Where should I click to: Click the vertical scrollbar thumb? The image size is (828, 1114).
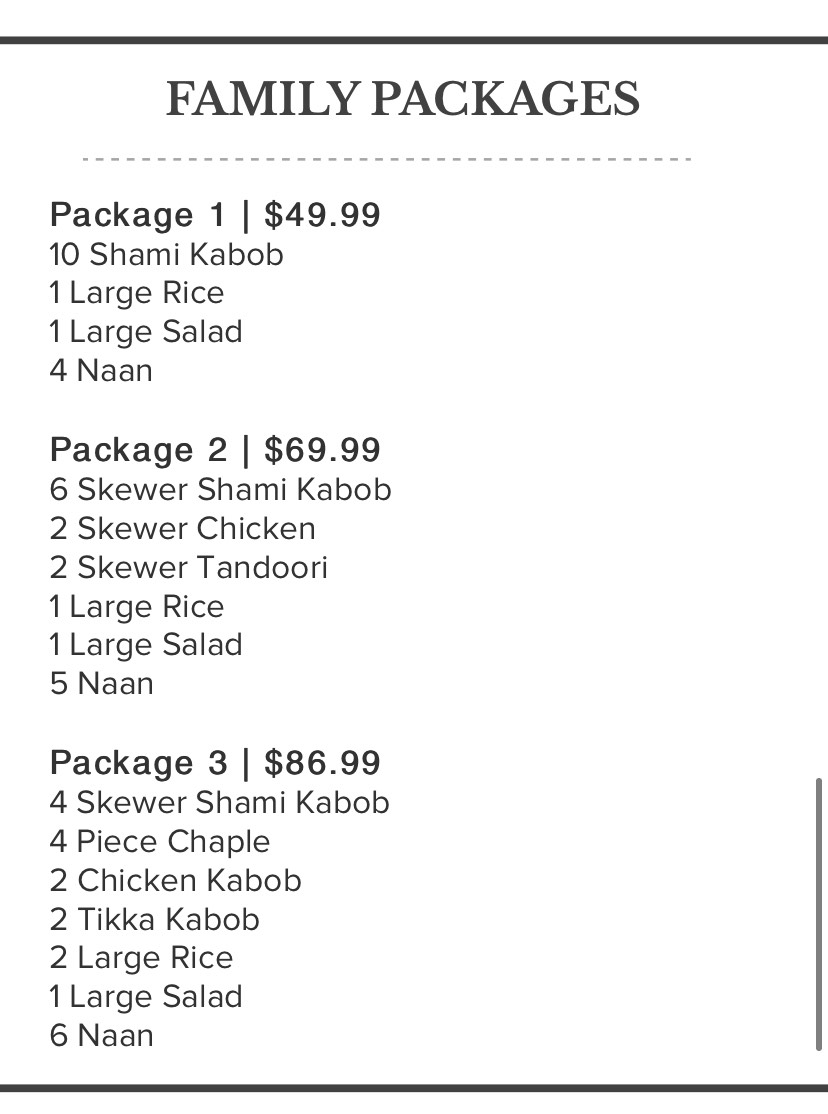coord(819,914)
